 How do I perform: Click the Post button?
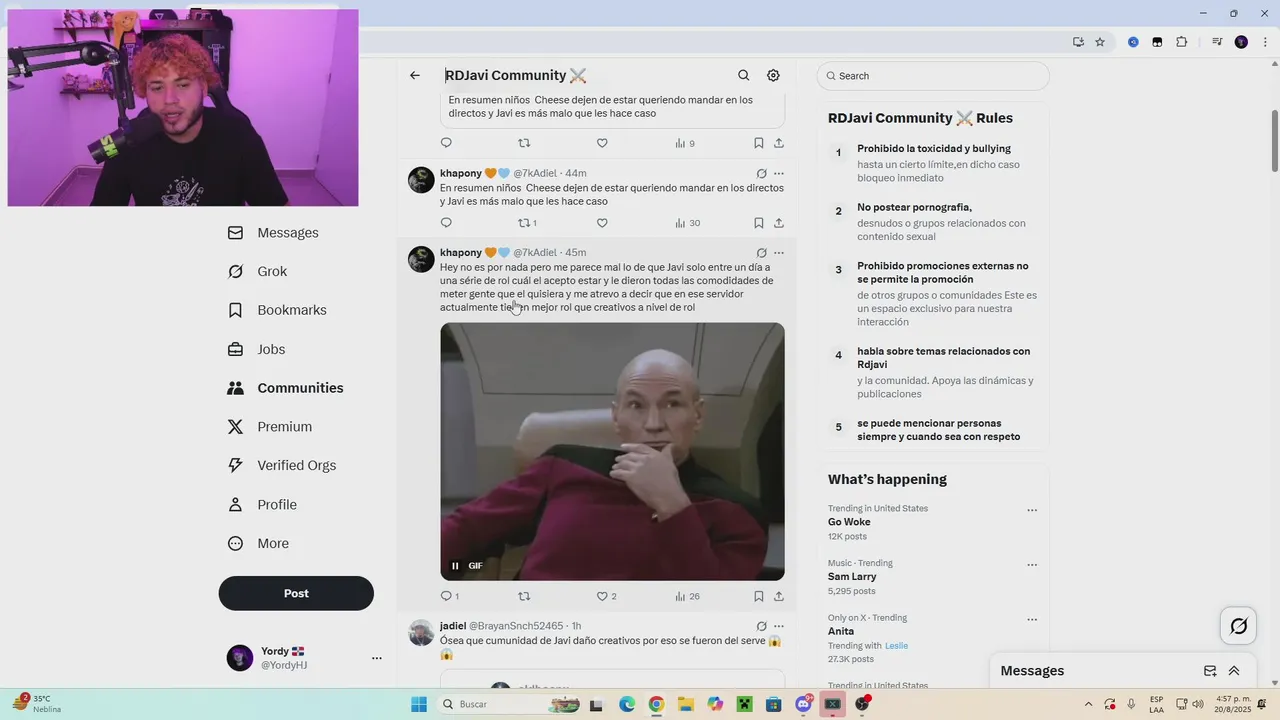click(x=296, y=593)
